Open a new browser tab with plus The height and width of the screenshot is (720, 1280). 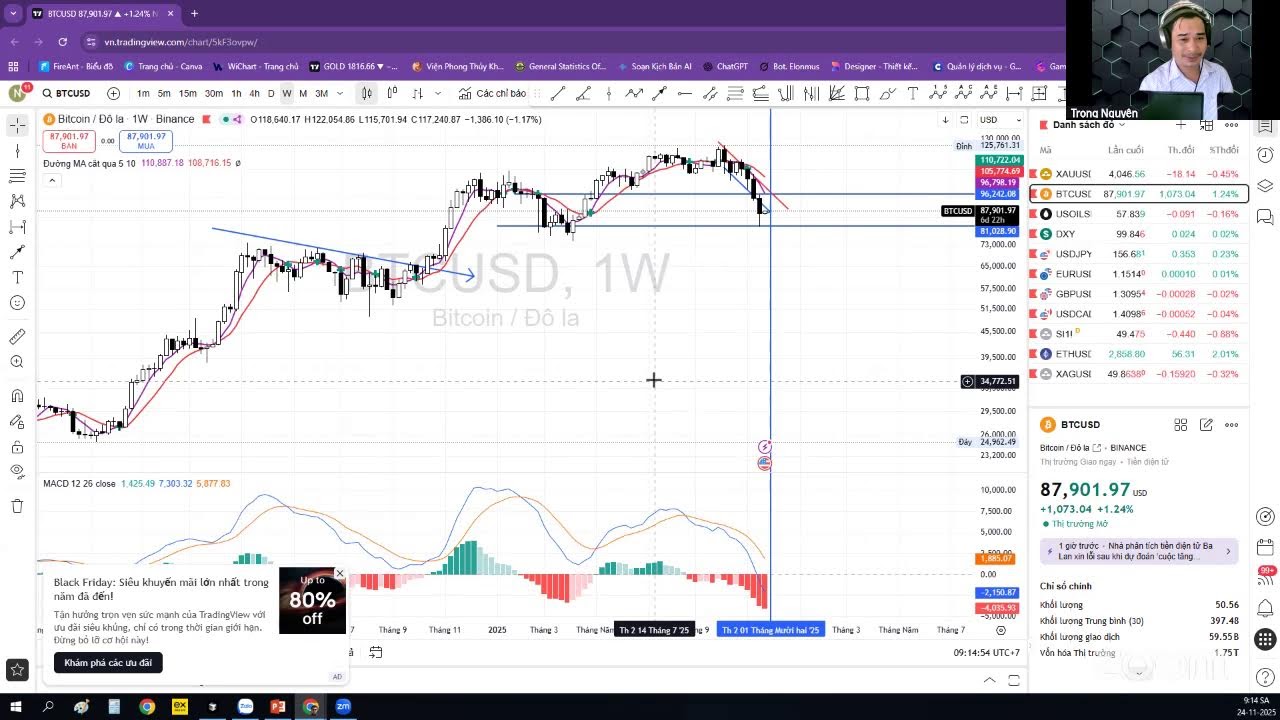coord(194,14)
